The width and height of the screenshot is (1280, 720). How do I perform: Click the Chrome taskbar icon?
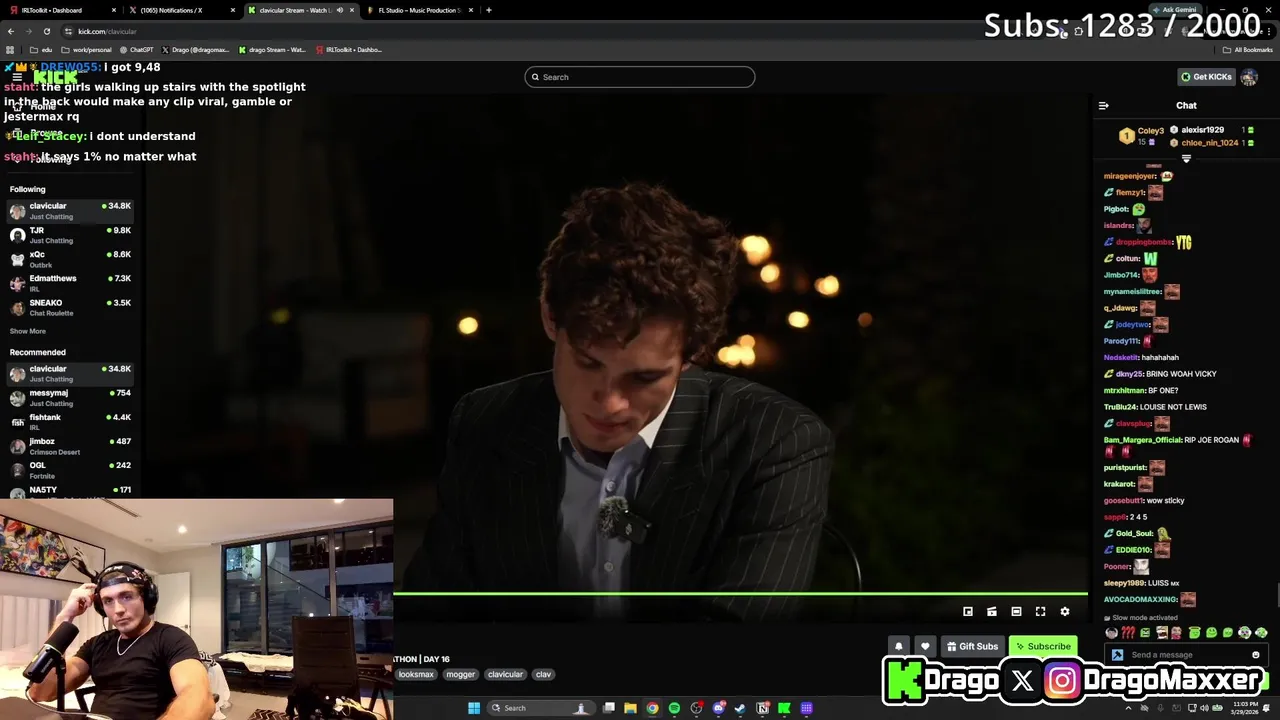[652, 708]
